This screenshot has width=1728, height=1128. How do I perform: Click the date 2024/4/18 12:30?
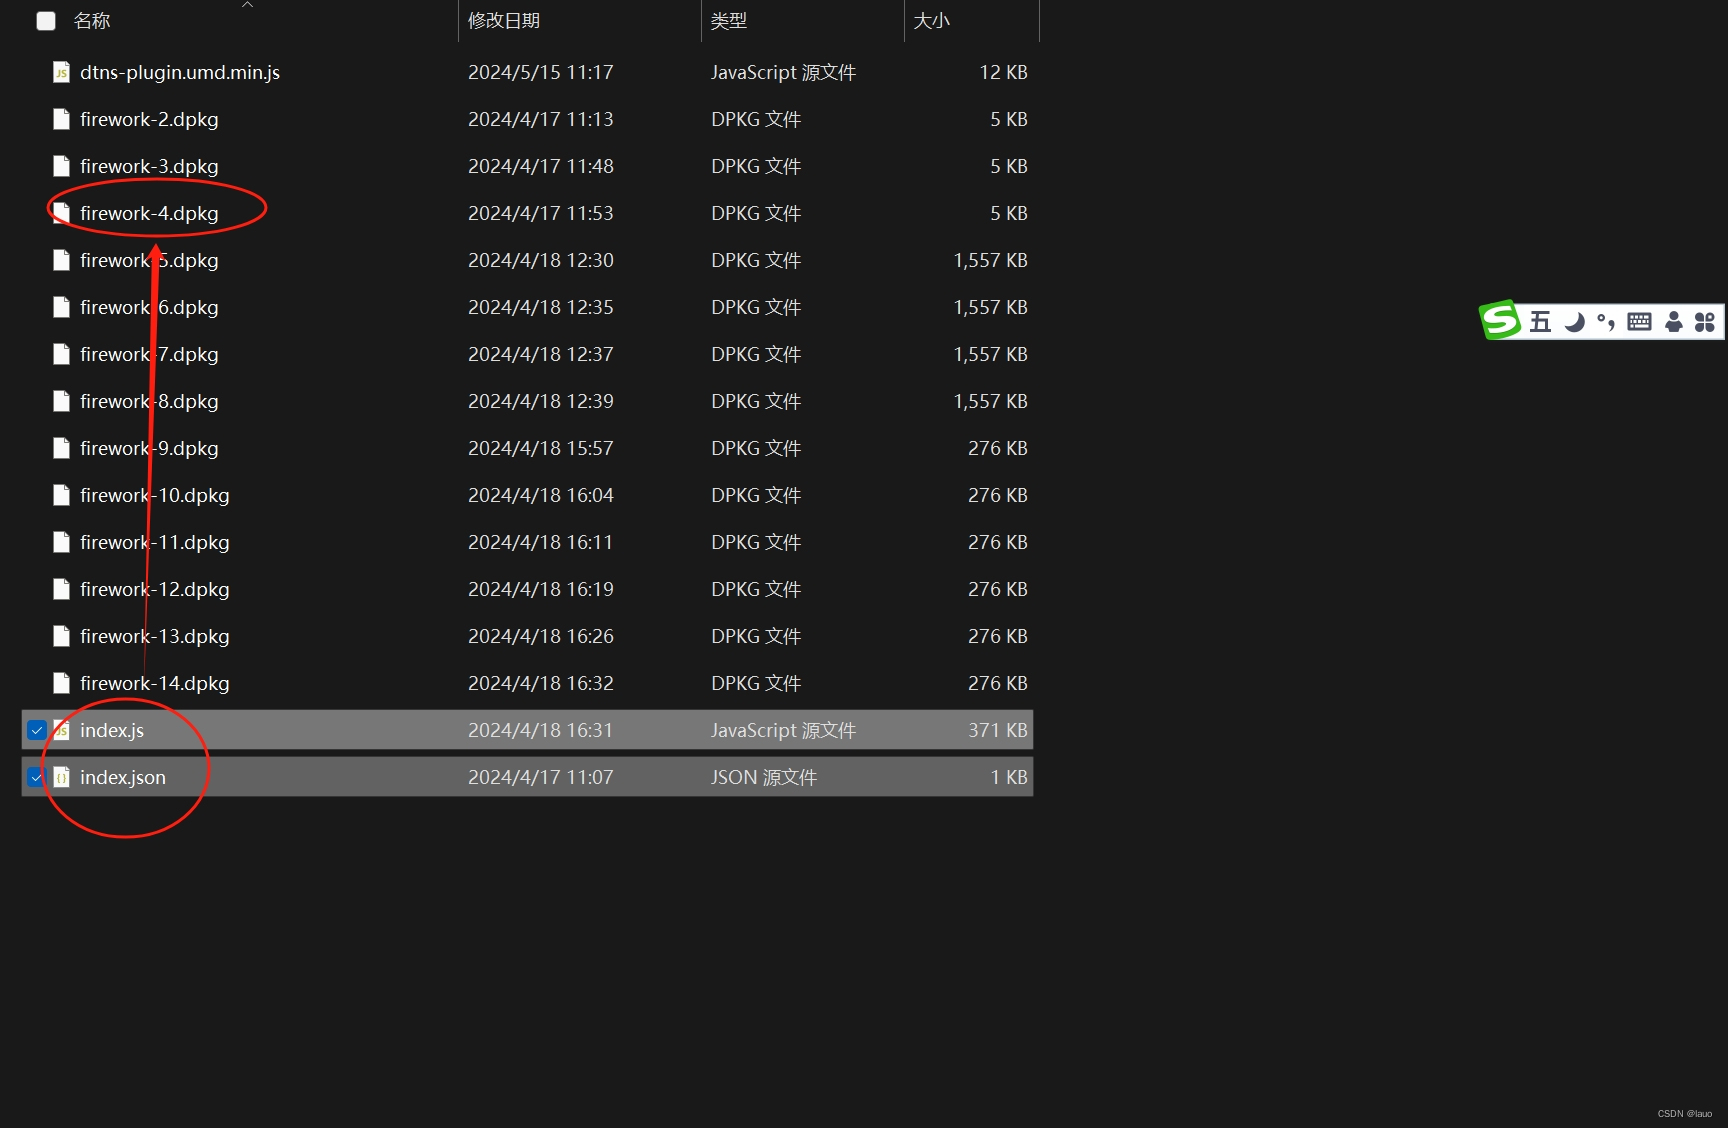[x=541, y=260]
